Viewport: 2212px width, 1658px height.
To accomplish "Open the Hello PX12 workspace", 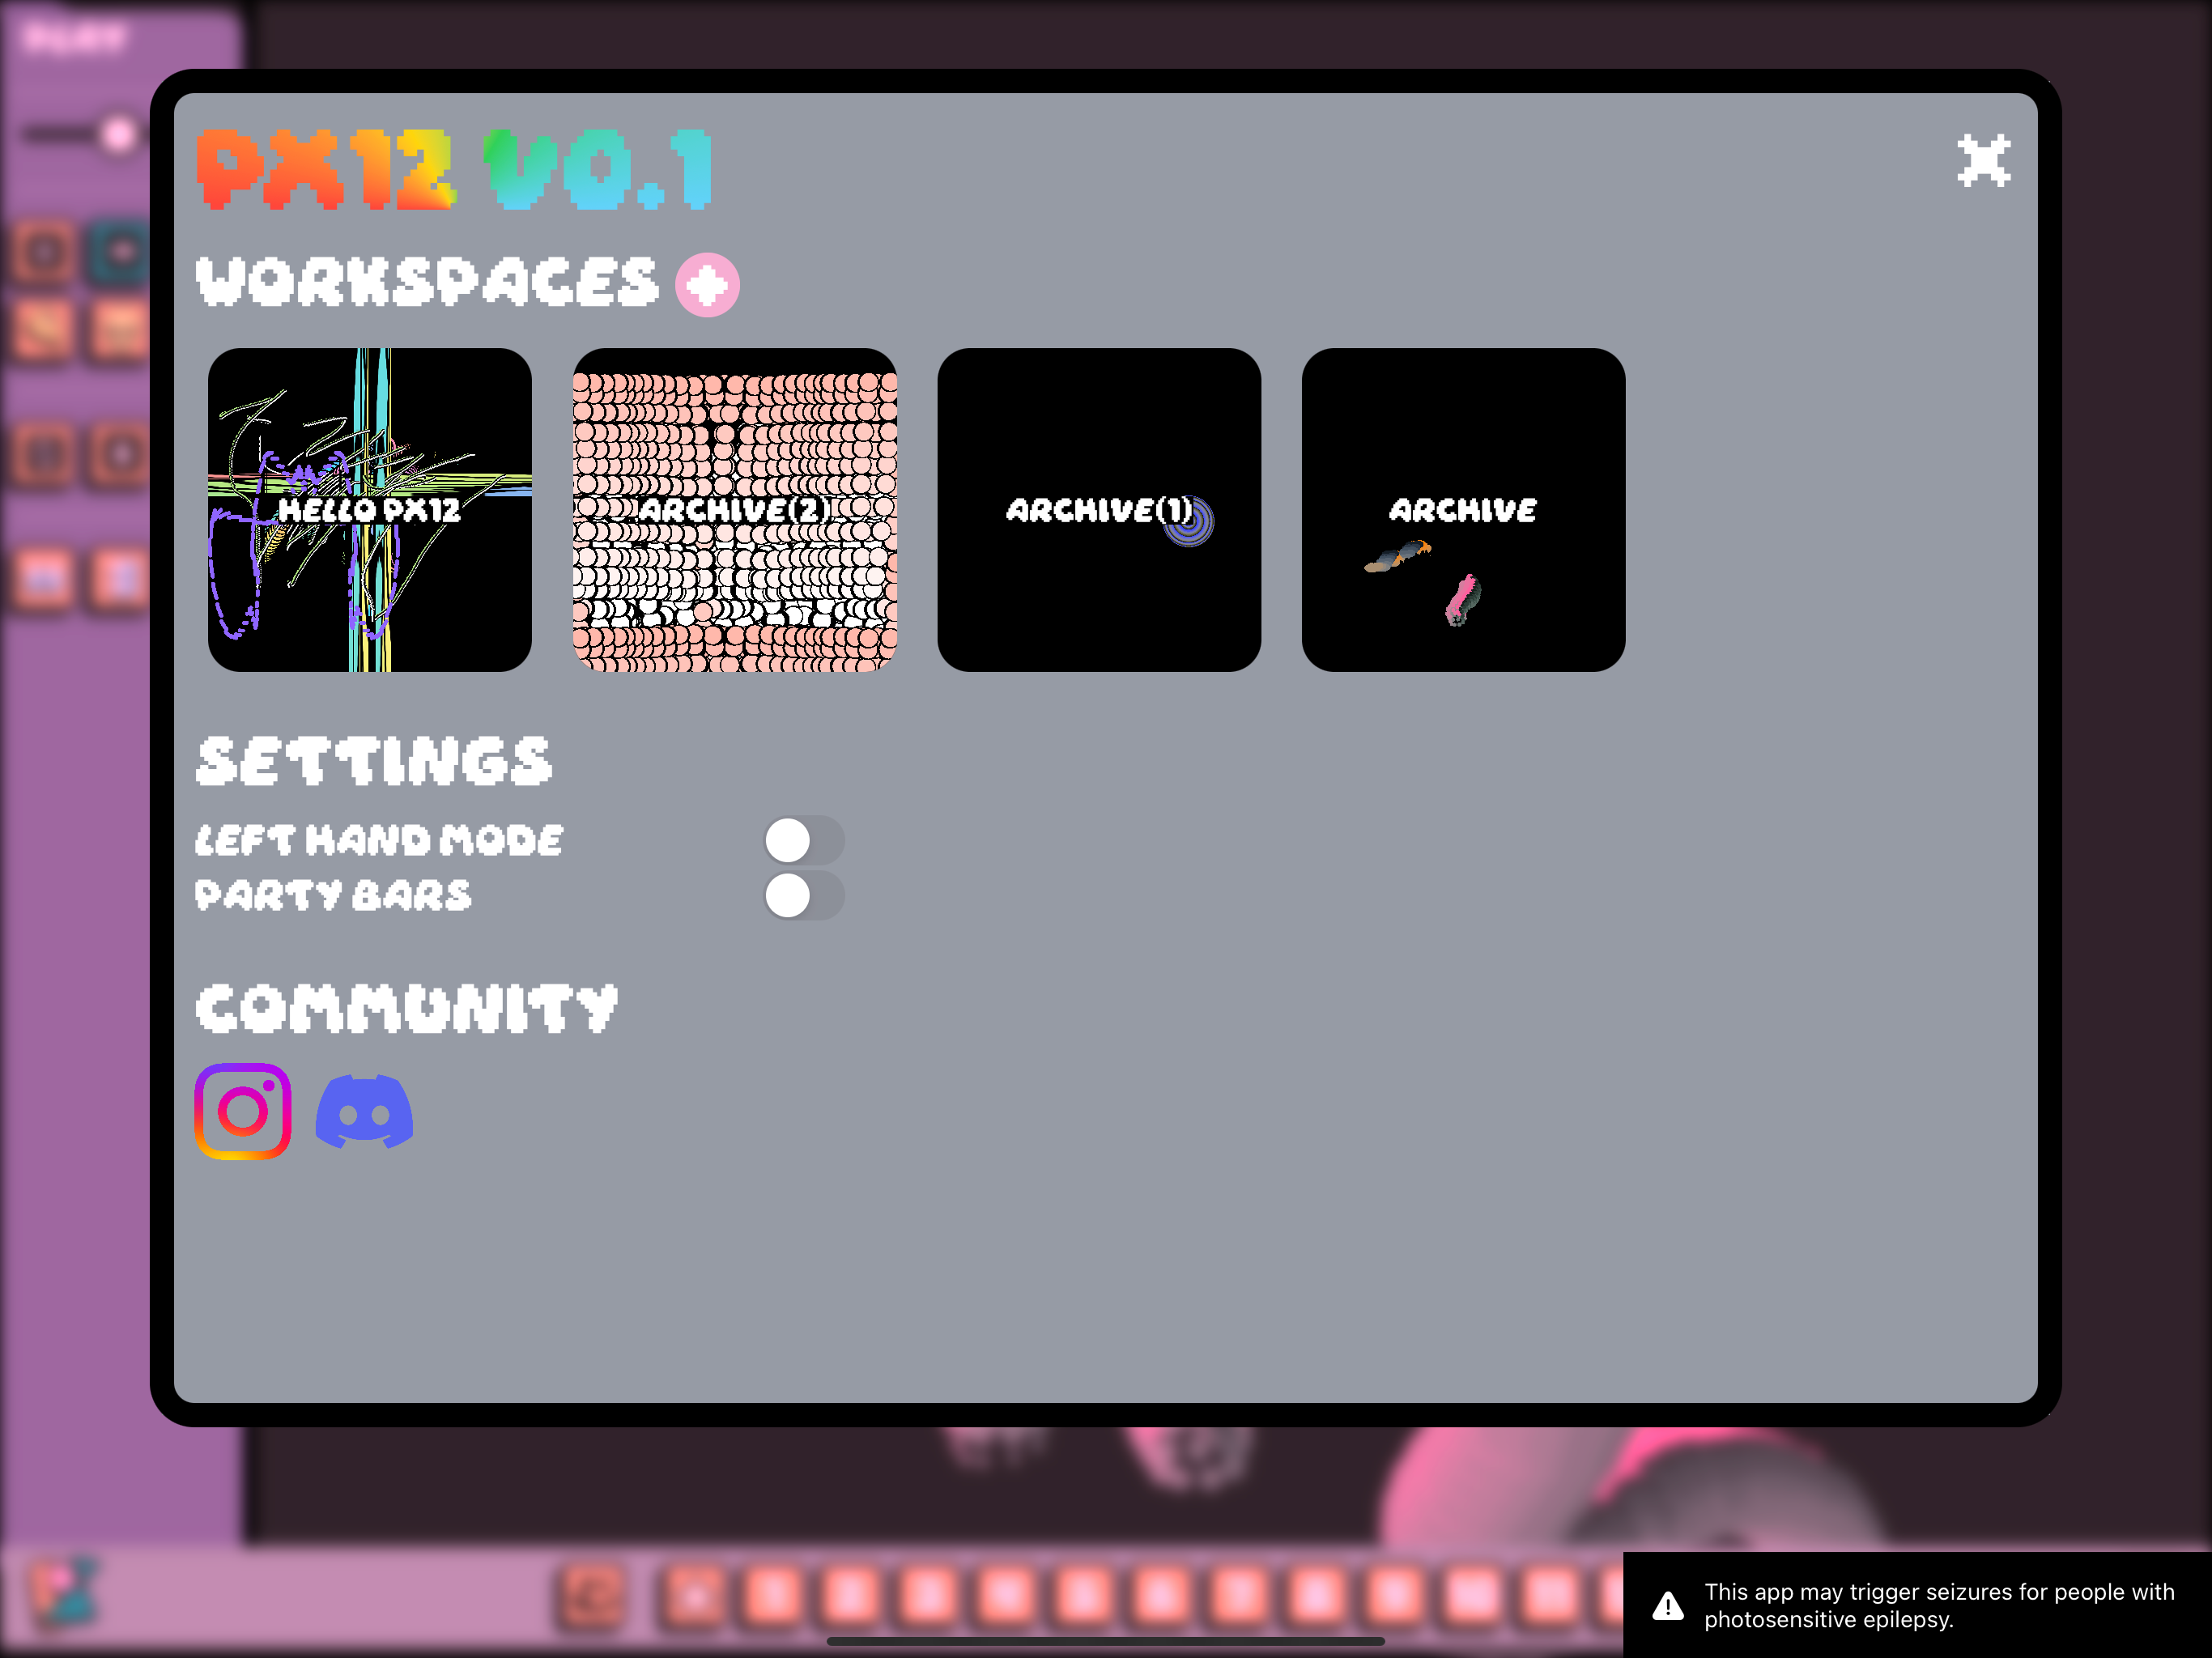I will click(369, 509).
